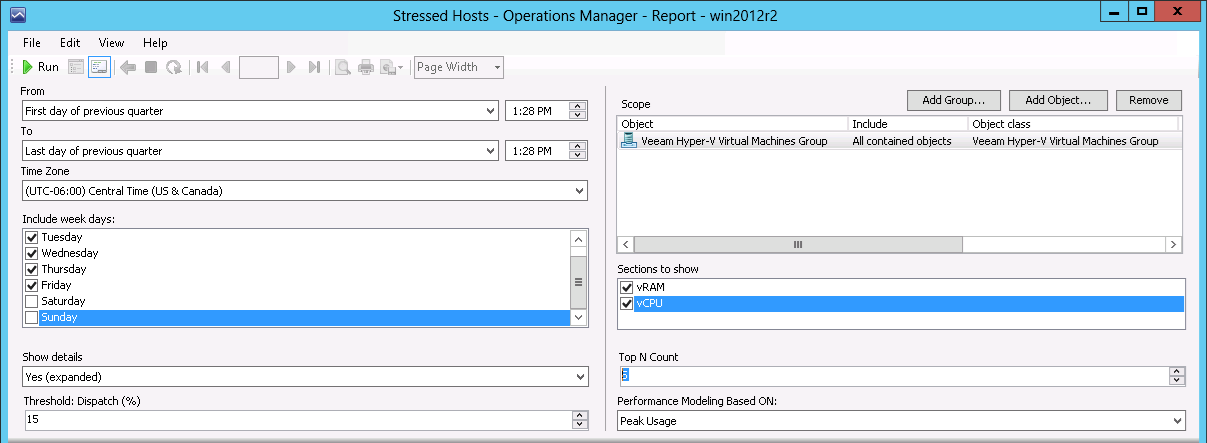Viewport: 1207px width, 443px height.
Task: Increase Threshold Dispatch percentage
Action: 580,416
